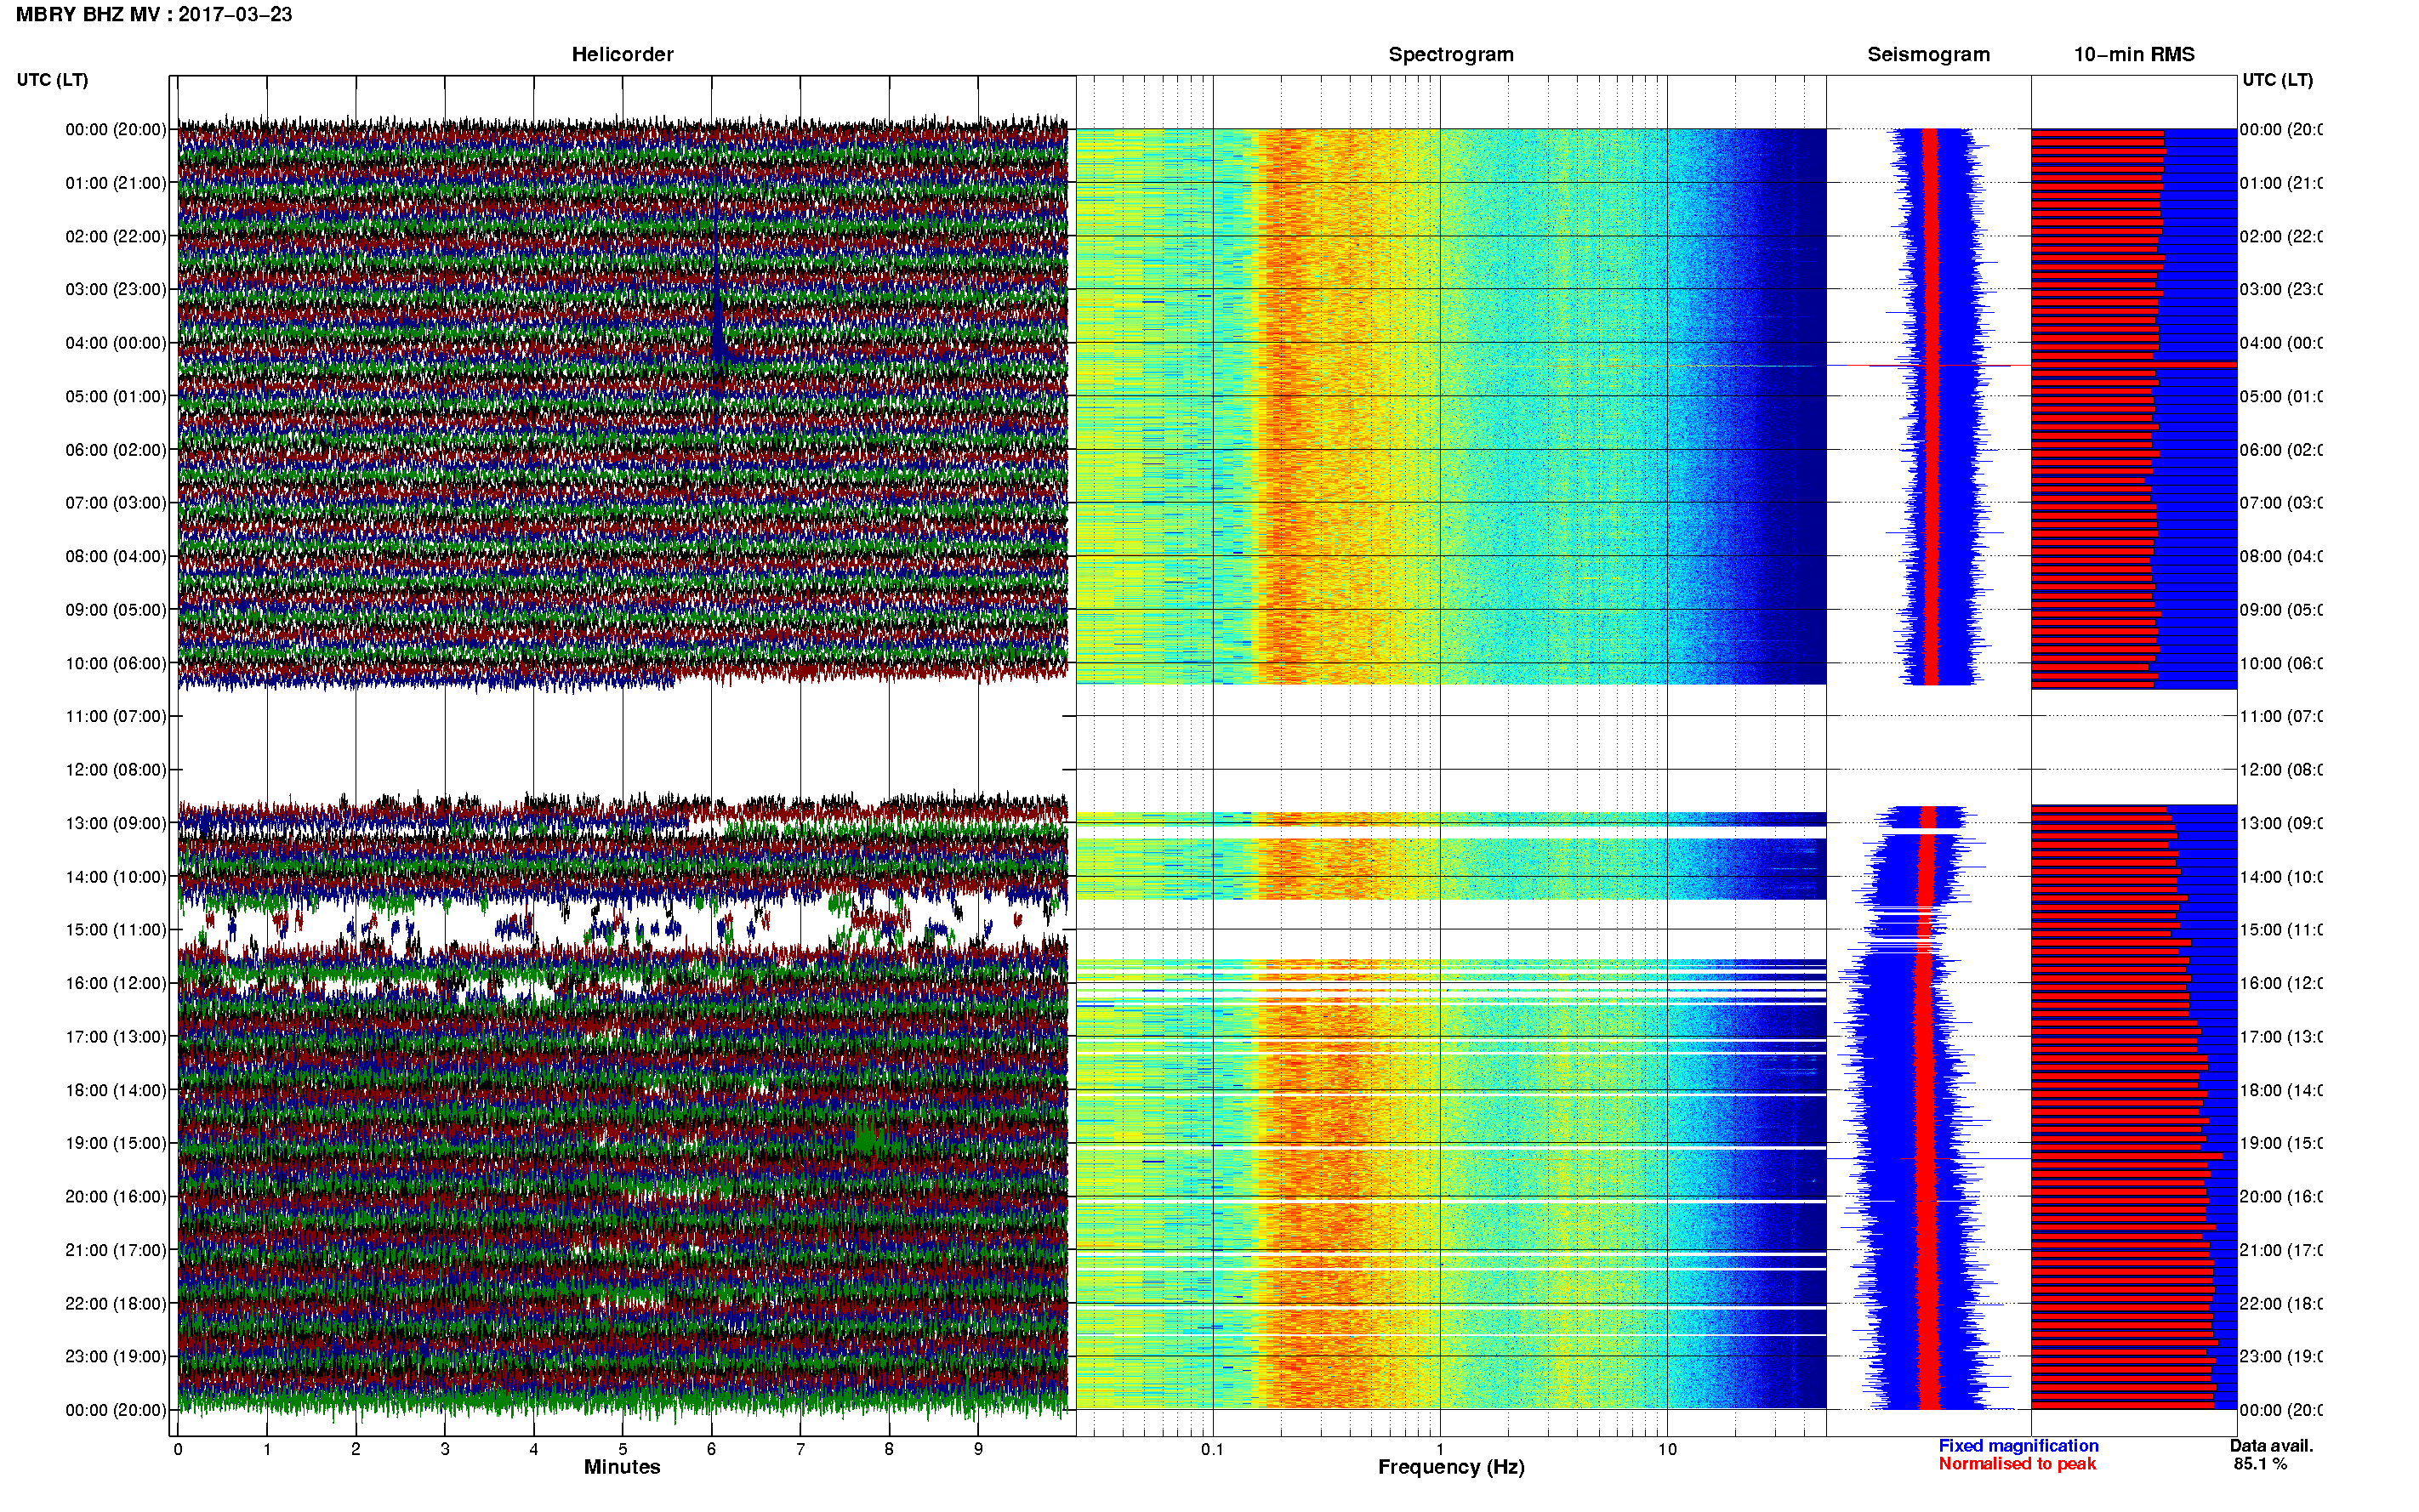Viewport: 2419px width, 1512px height.
Task: Select the '5' tick label on the Minutes axis
Action: click(623, 1450)
